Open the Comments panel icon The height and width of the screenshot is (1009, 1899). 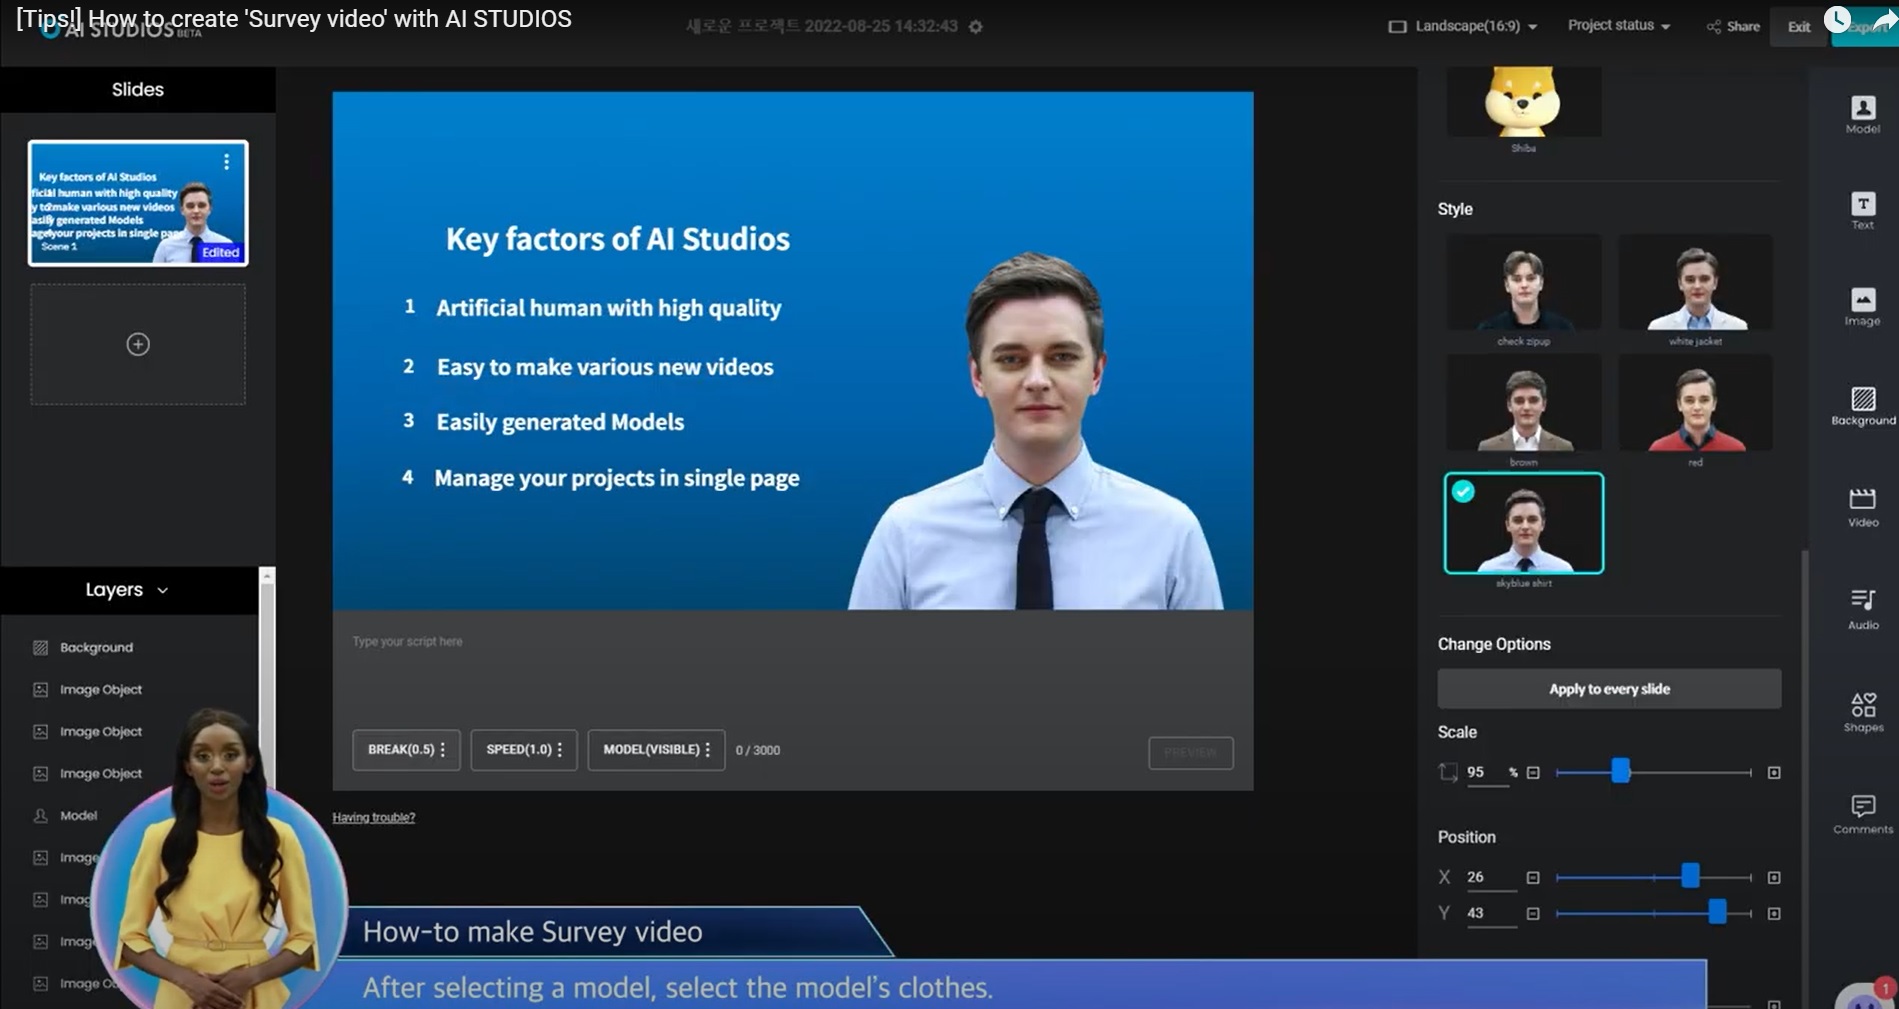pyautogui.click(x=1862, y=814)
